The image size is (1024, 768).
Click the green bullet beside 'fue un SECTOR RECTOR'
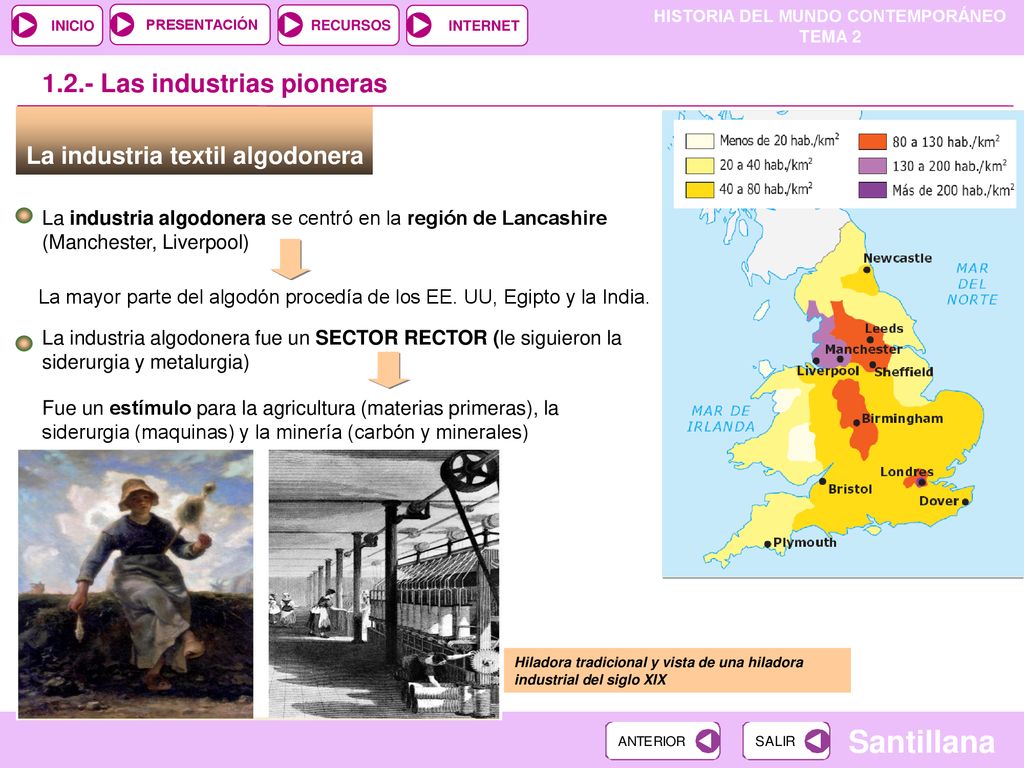pyautogui.click(x=24, y=343)
